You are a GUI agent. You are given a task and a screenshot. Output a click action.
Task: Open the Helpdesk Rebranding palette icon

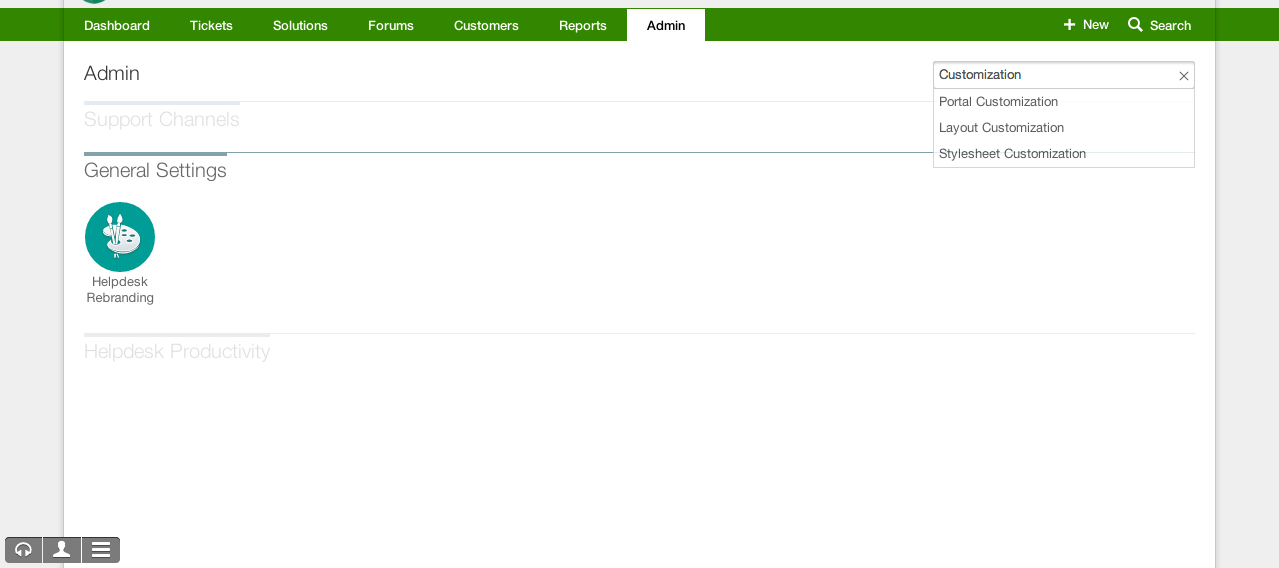(120, 237)
